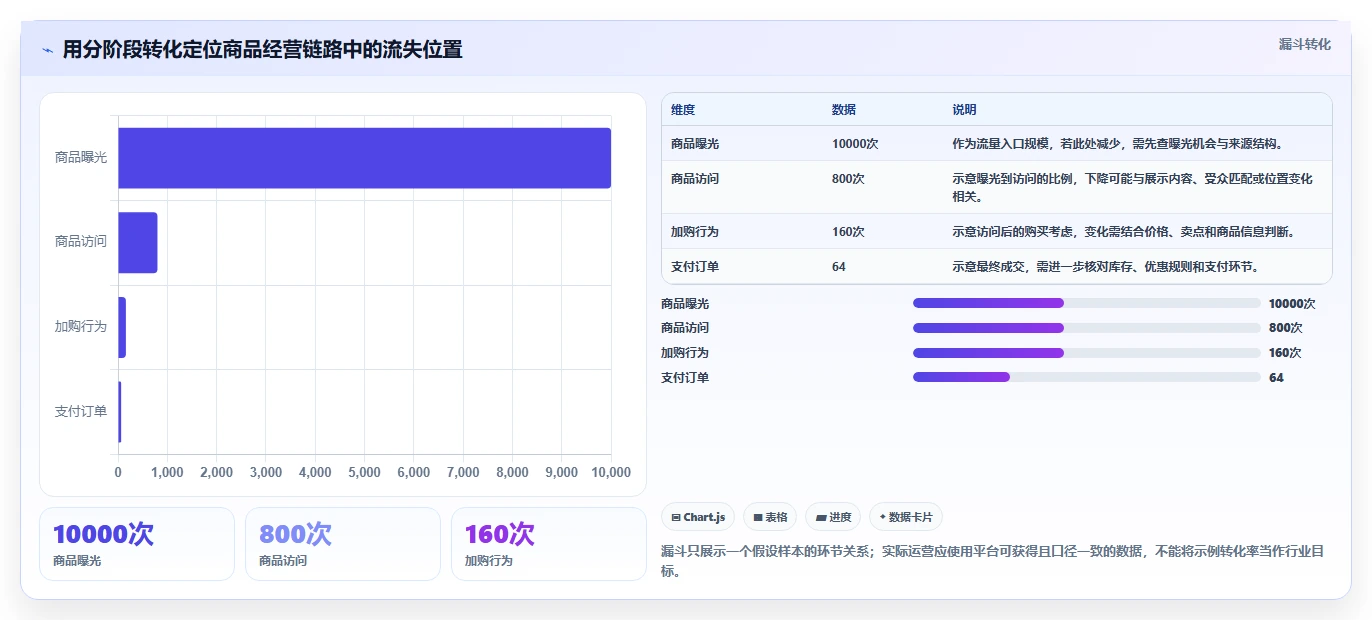Click the 商品曝光 label beside the progress bars

tap(685, 304)
